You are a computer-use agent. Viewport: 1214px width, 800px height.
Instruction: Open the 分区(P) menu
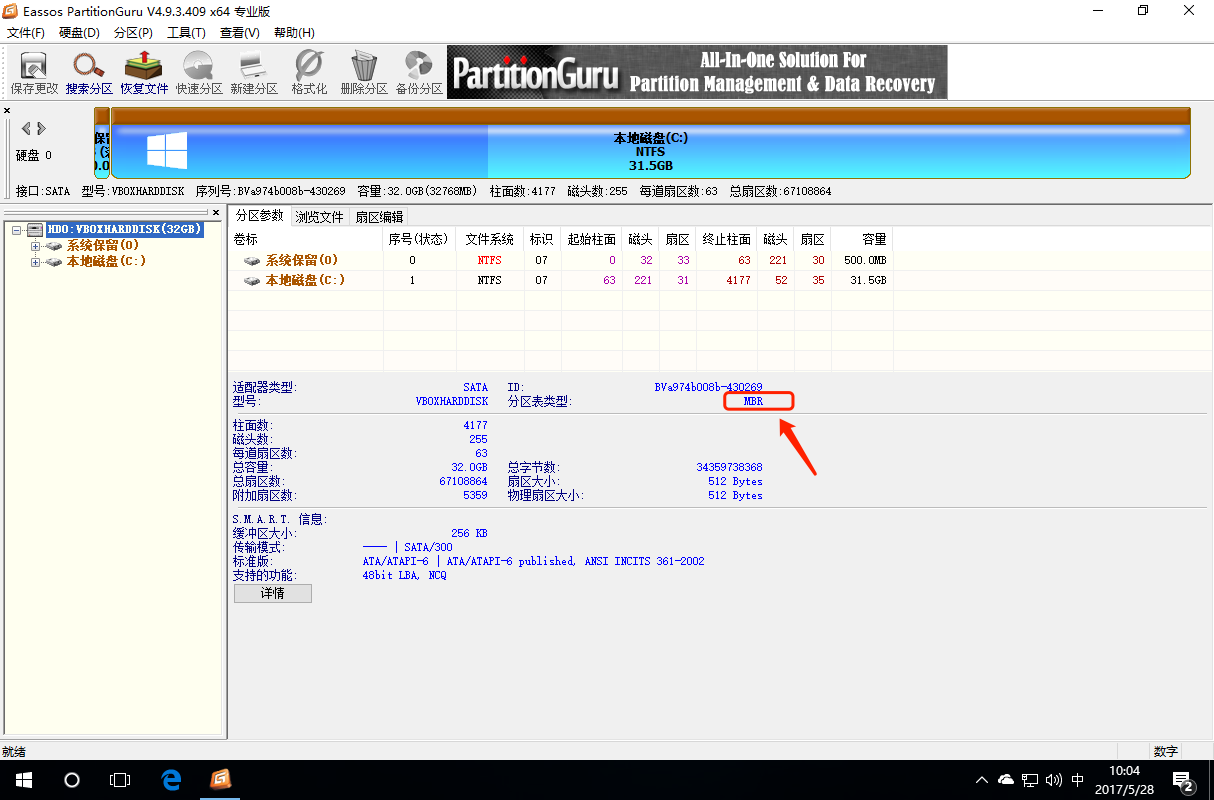[x=133, y=33]
